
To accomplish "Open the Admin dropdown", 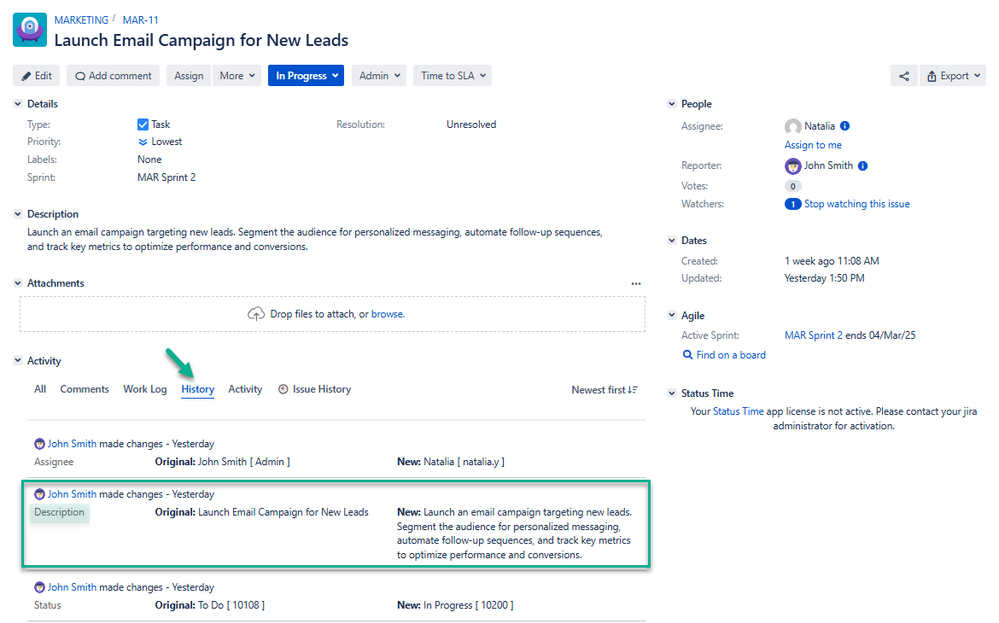I will 379,76.
